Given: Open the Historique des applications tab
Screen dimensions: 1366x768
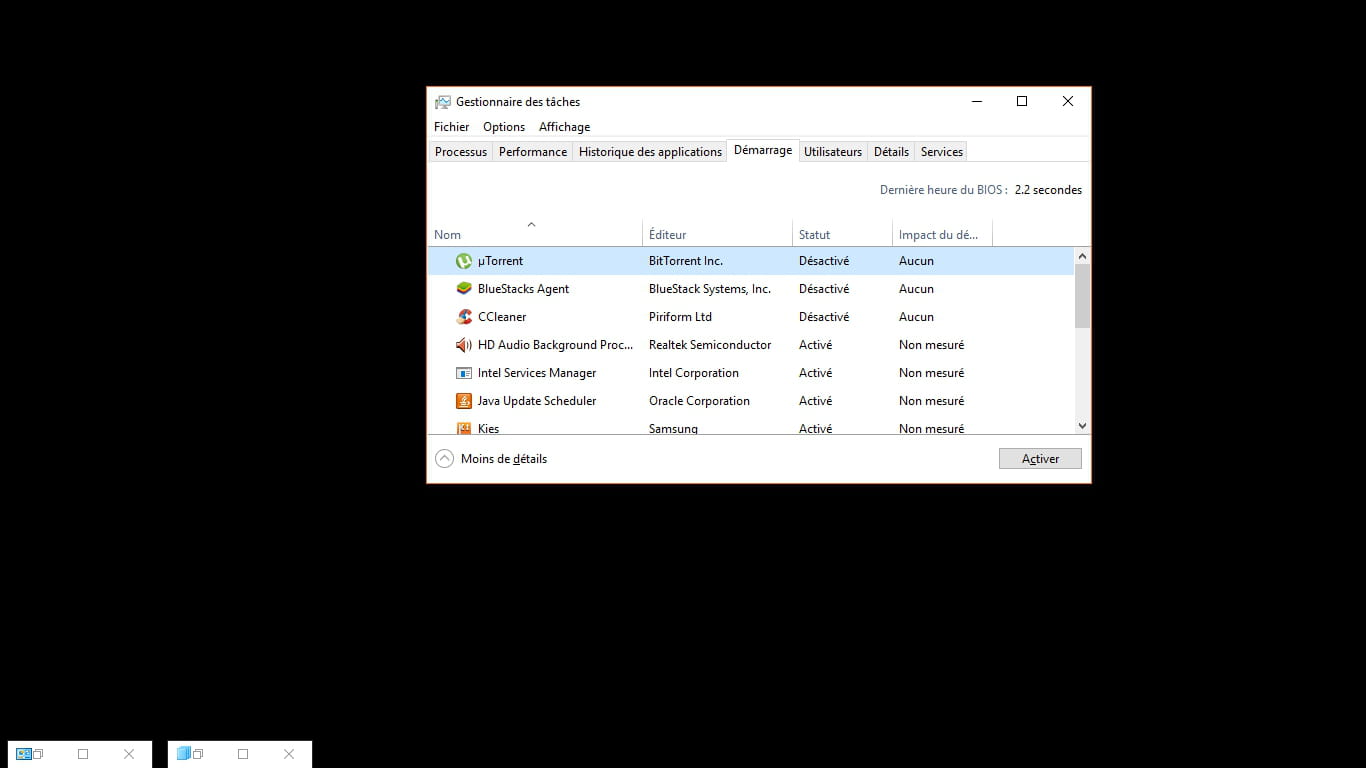Looking at the screenshot, I should [x=650, y=152].
